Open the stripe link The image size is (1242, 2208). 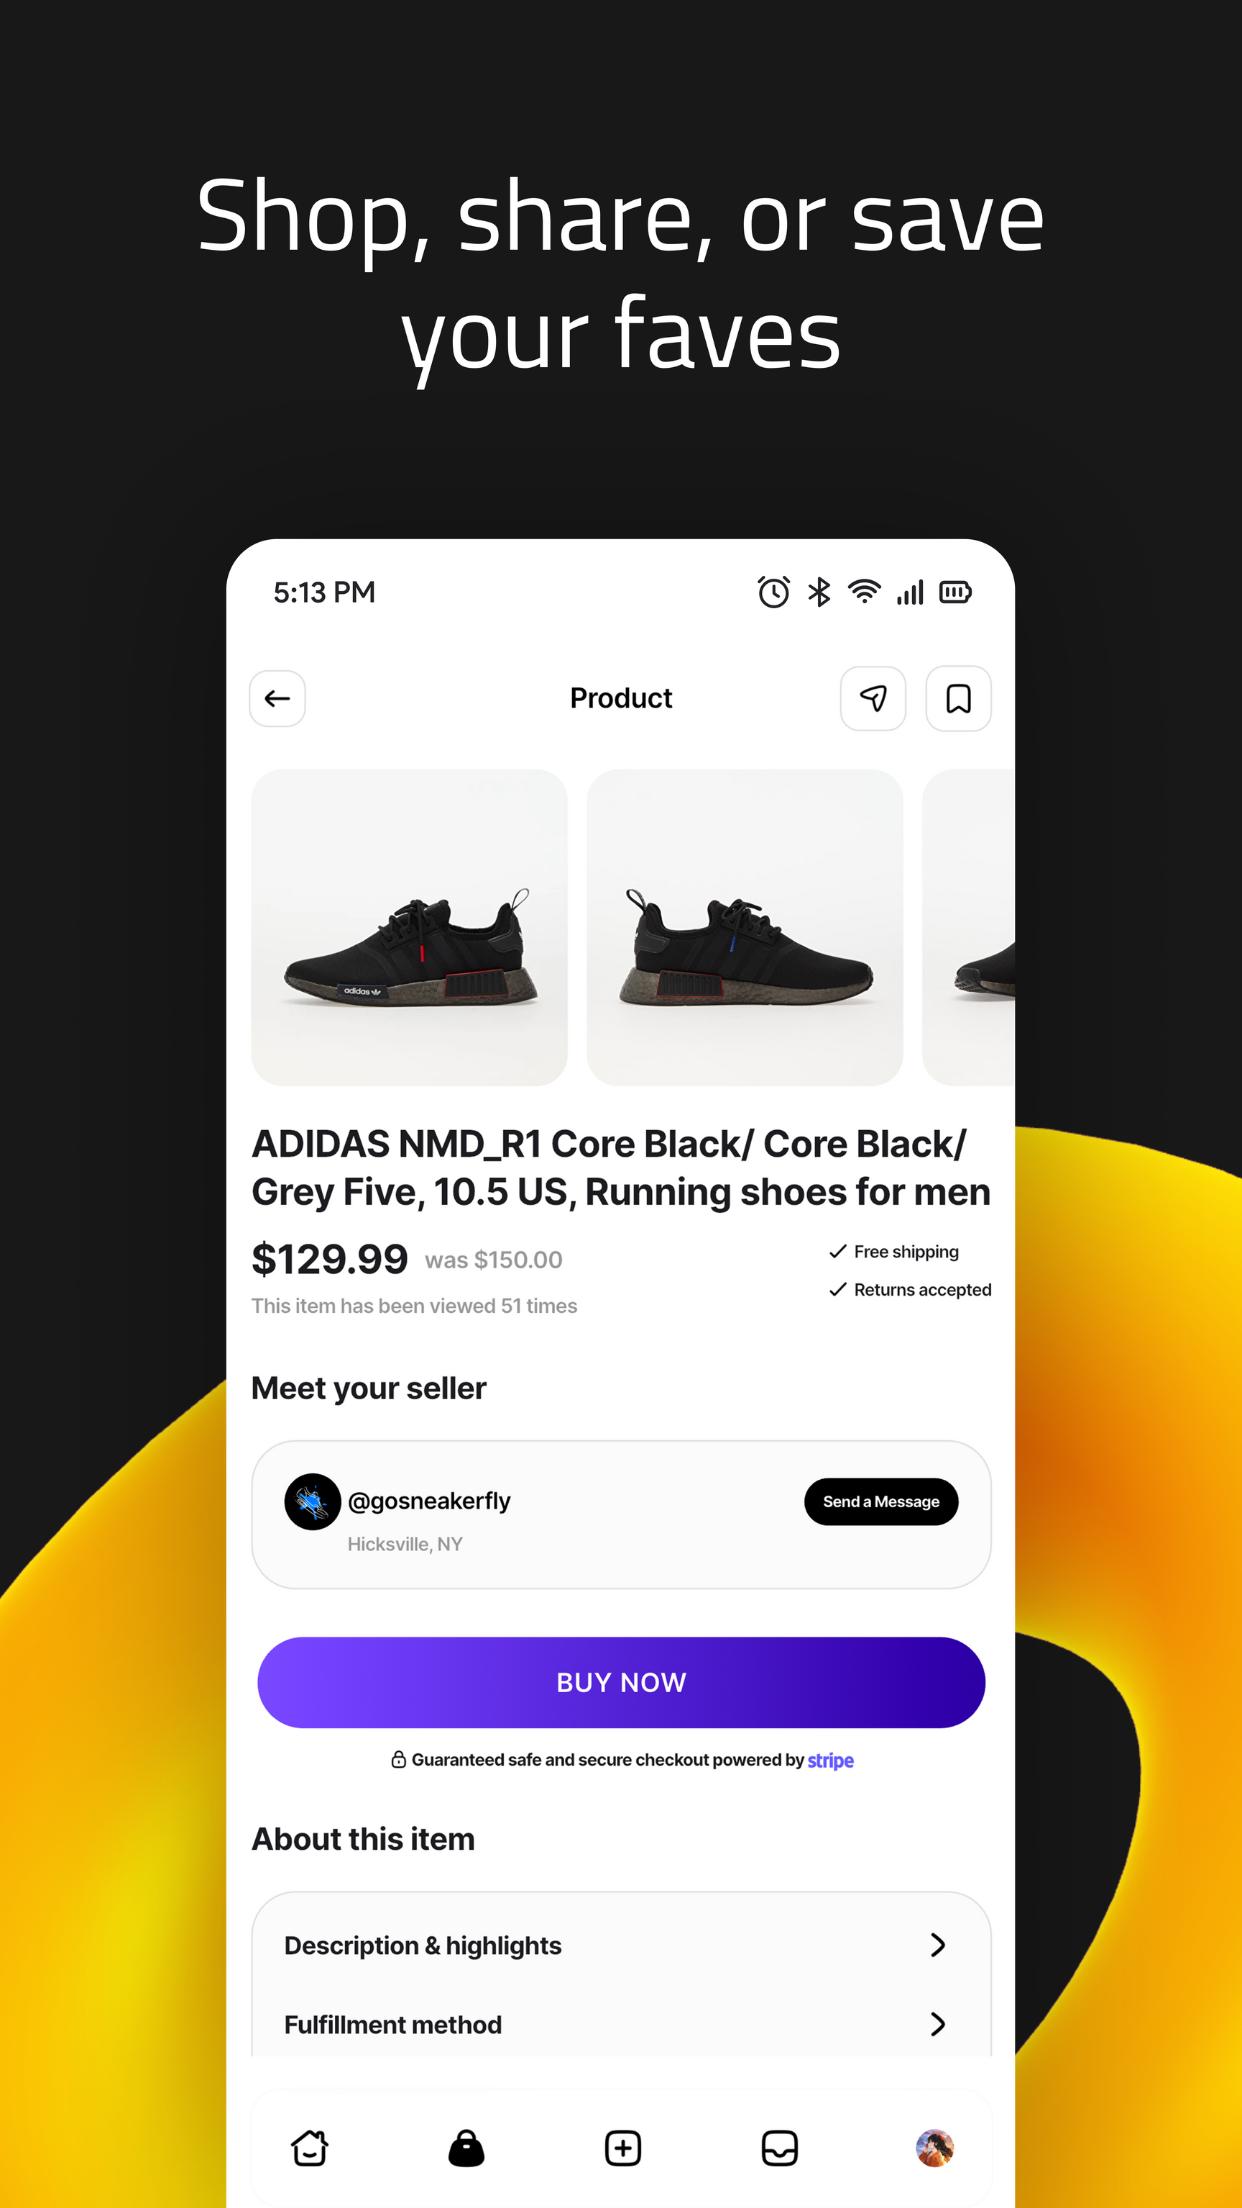(831, 1760)
